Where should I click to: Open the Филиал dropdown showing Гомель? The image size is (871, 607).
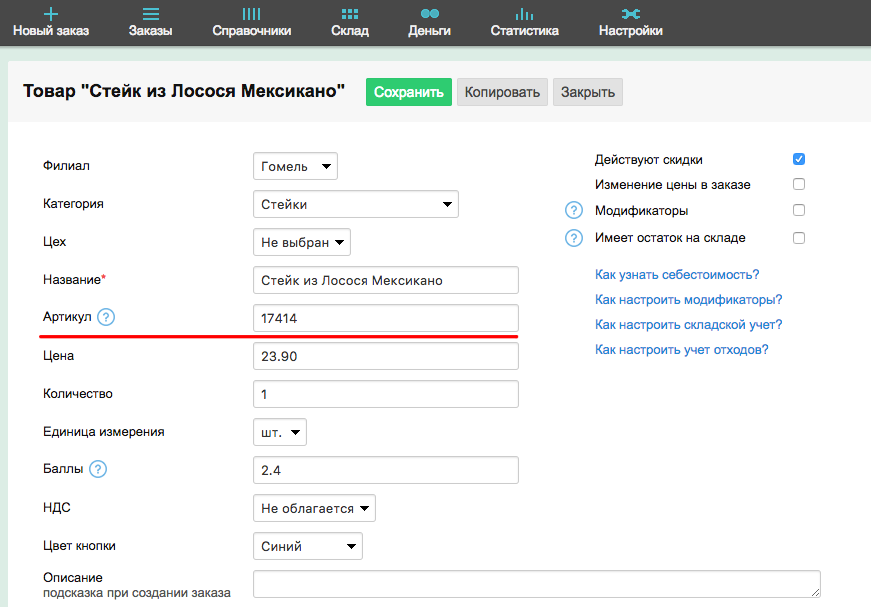[x=295, y=166]
